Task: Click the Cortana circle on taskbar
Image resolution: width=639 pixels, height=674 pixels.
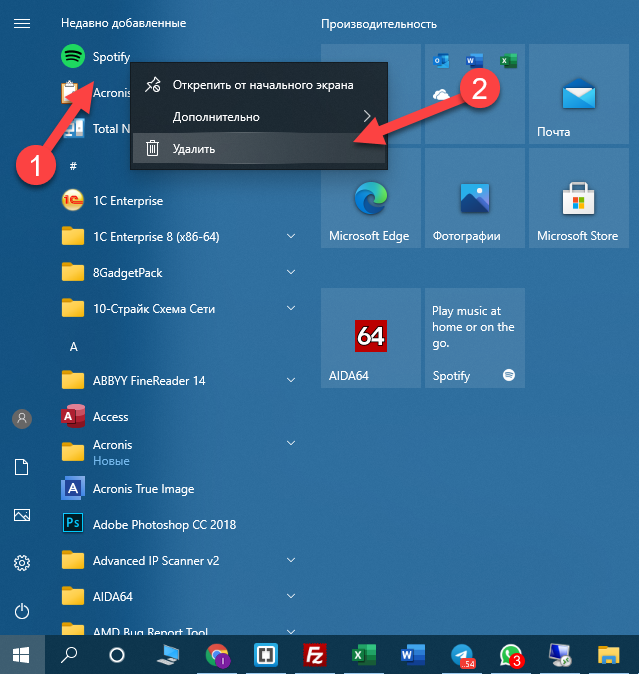Action: click(x=117, y=655)
